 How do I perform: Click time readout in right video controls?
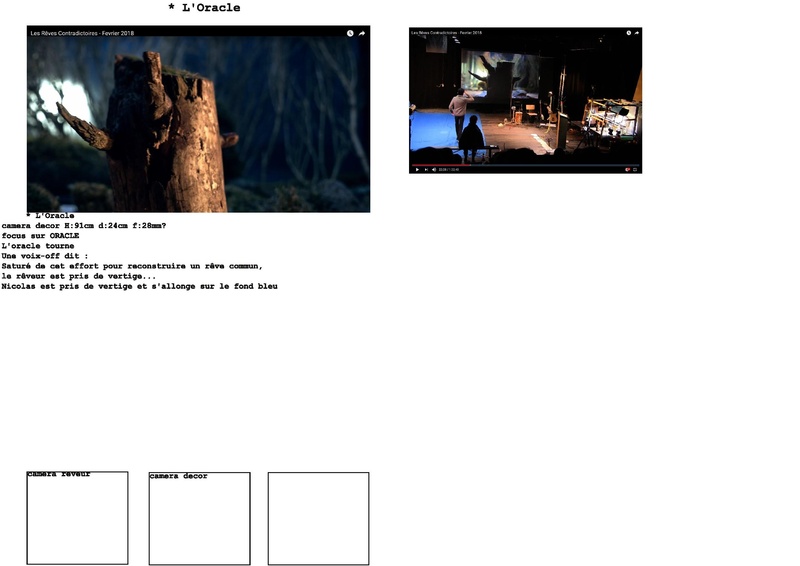pos(448,169)
